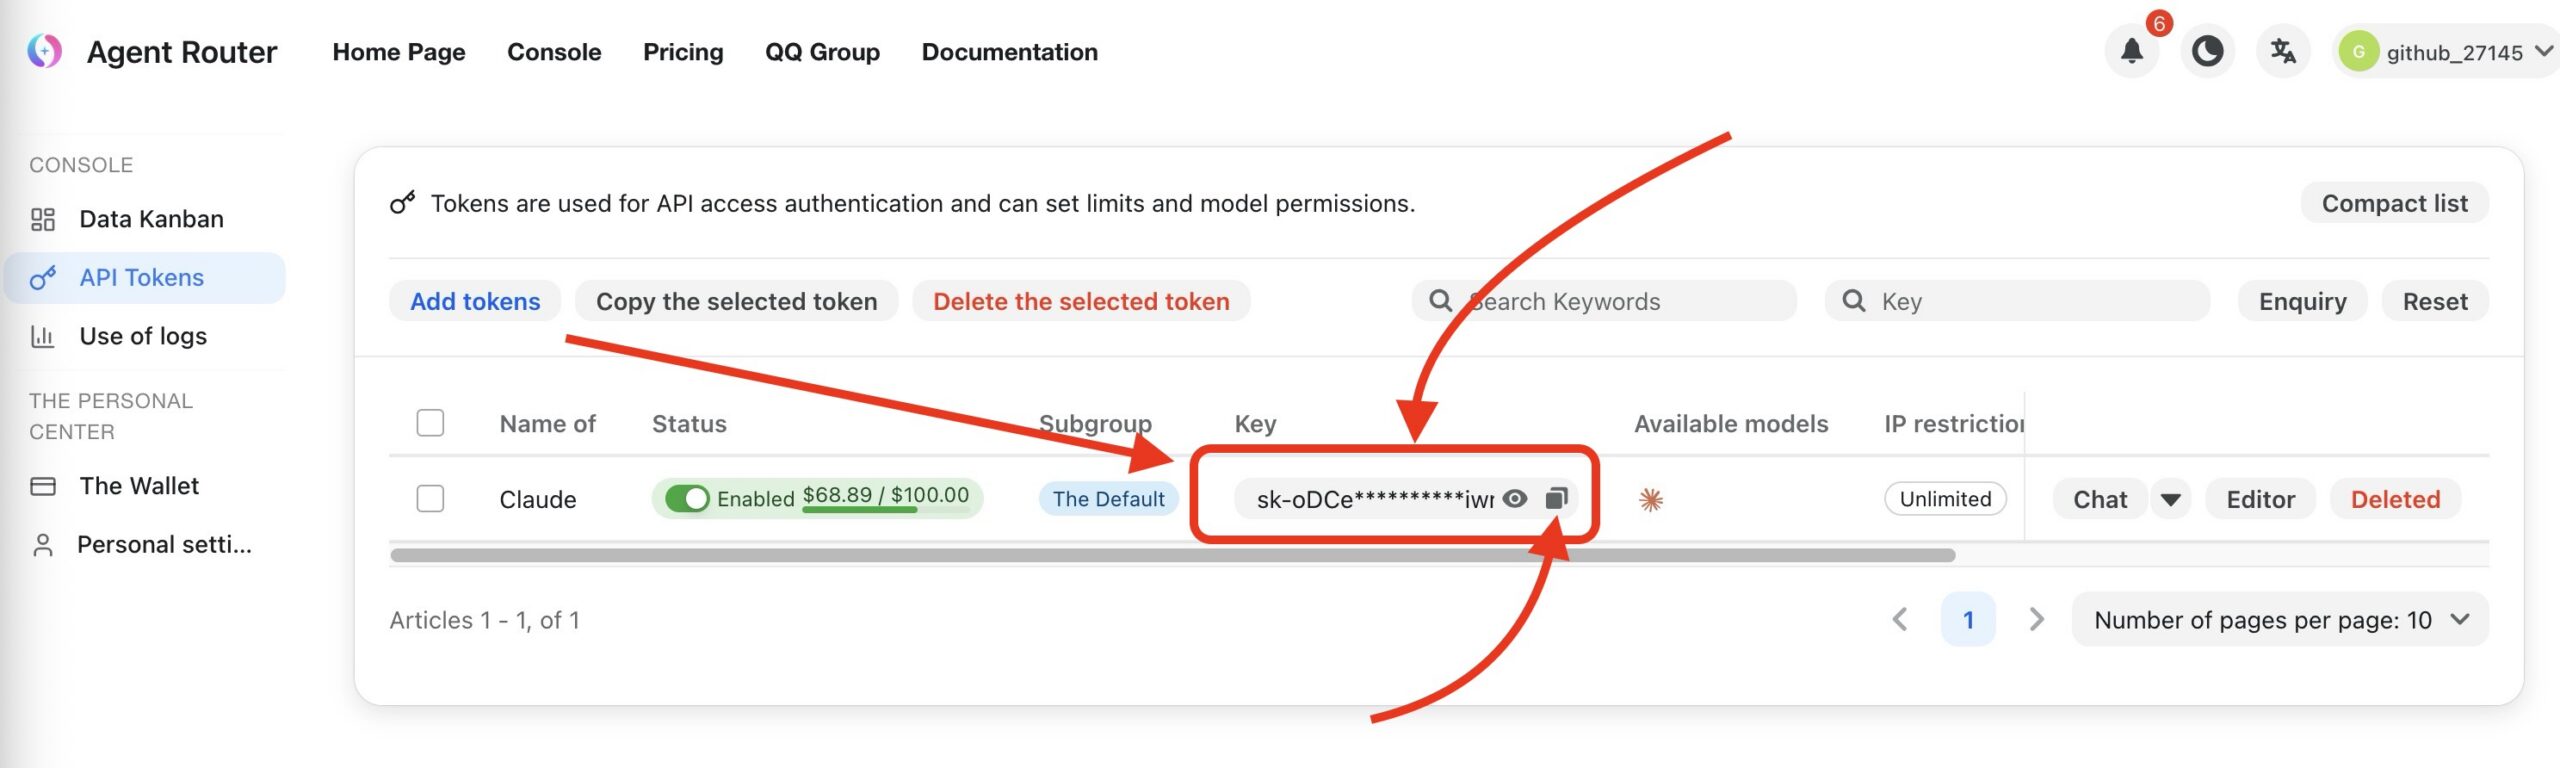
Task: Click the horizontal table scrollbar
Action: (1172, 555)
